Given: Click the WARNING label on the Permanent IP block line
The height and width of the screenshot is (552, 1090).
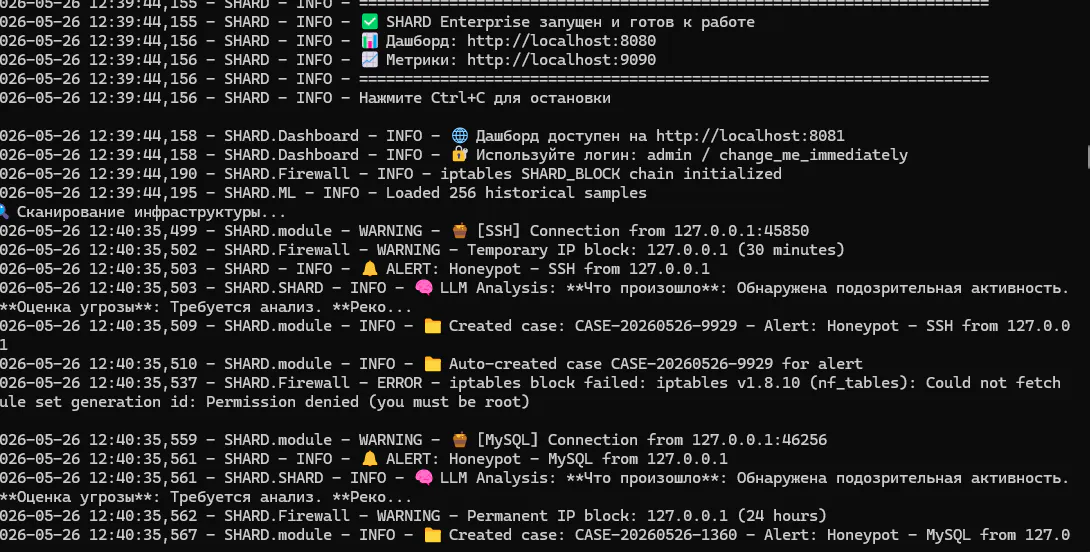Looking at the screenshot, I should pos(409,516).
